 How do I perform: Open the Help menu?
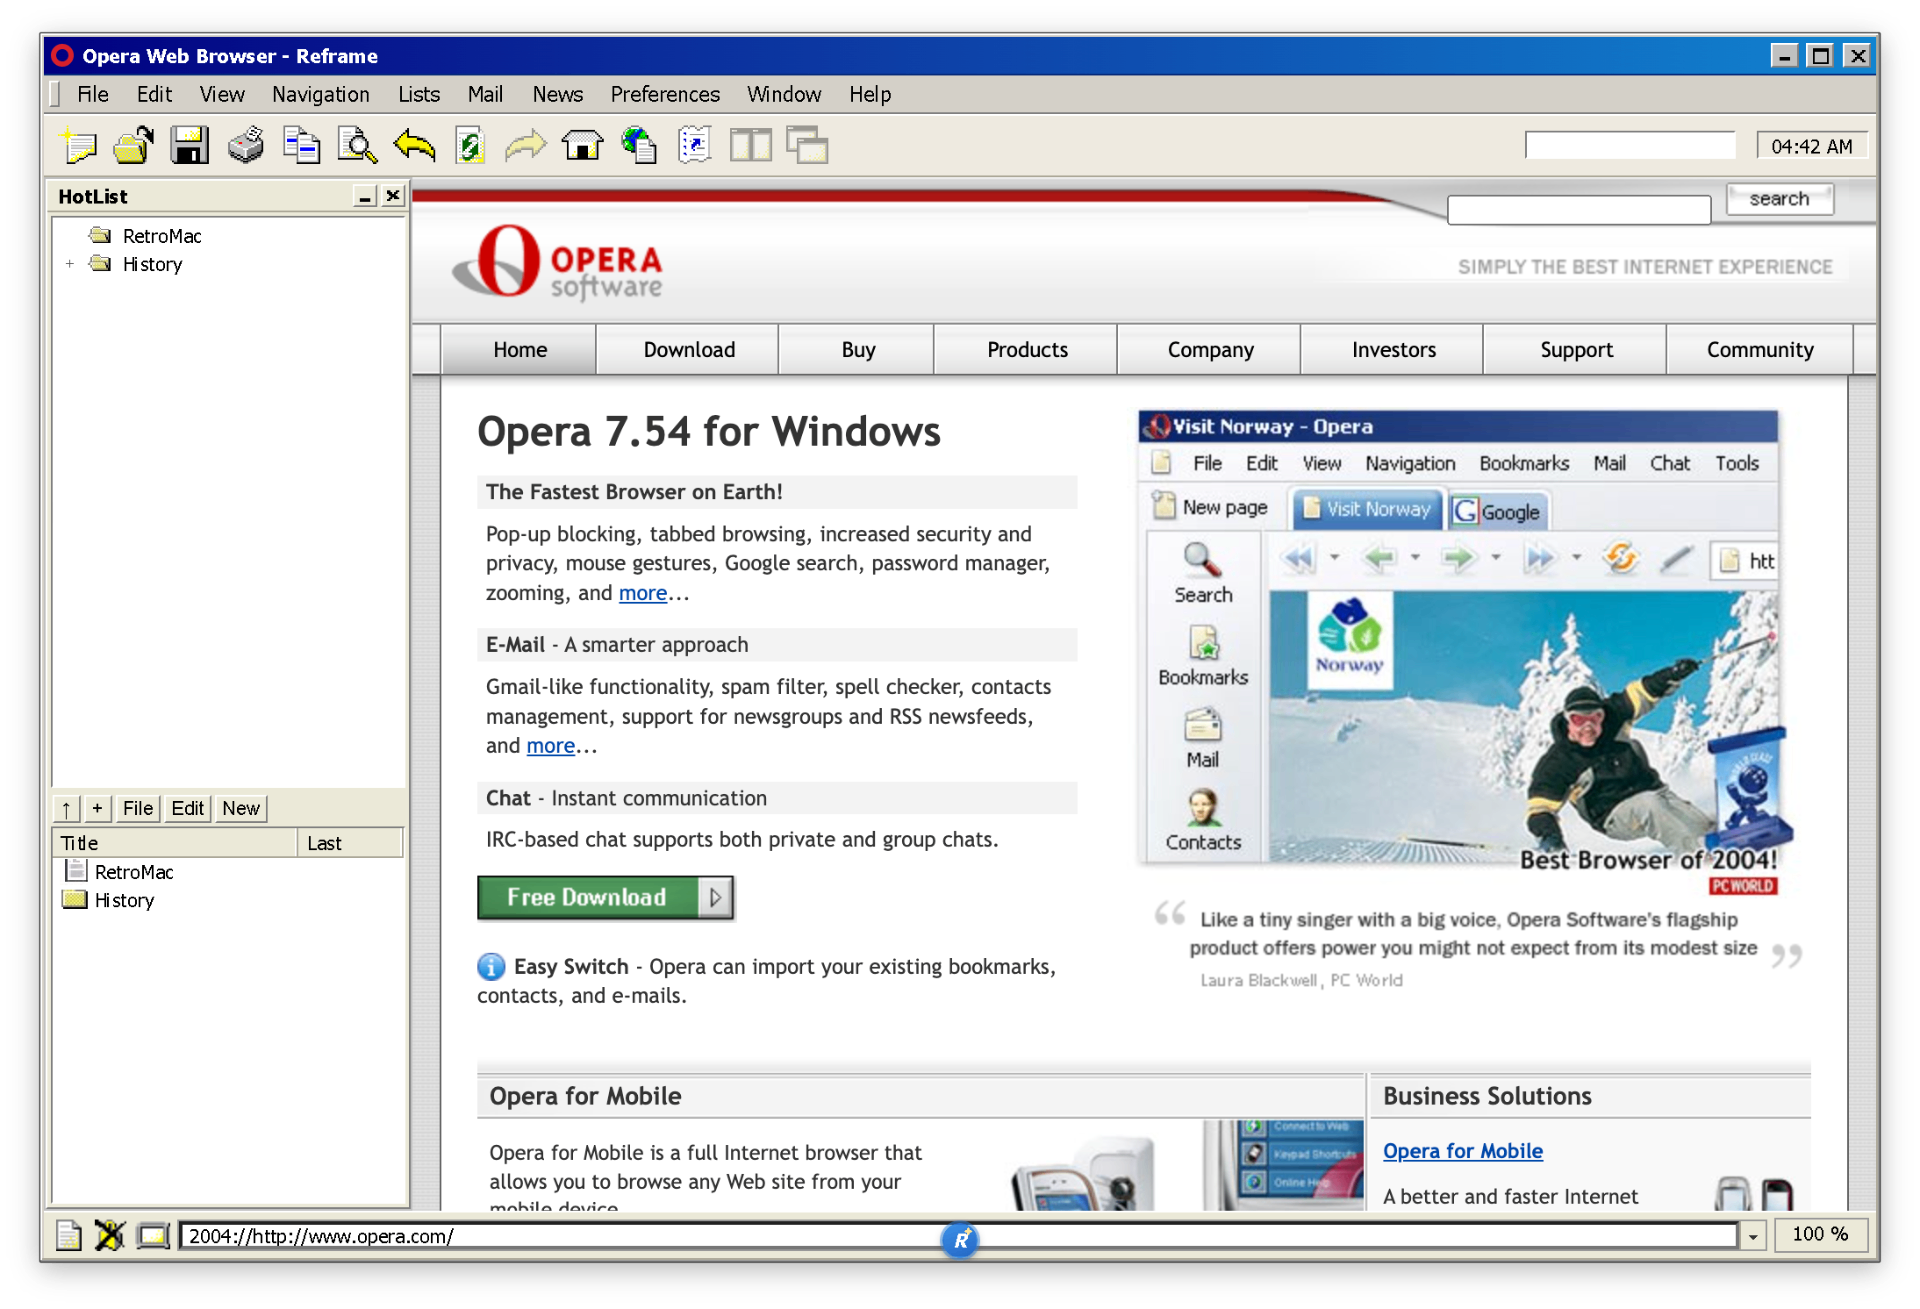pyautogui.click(x=870, y=94)
